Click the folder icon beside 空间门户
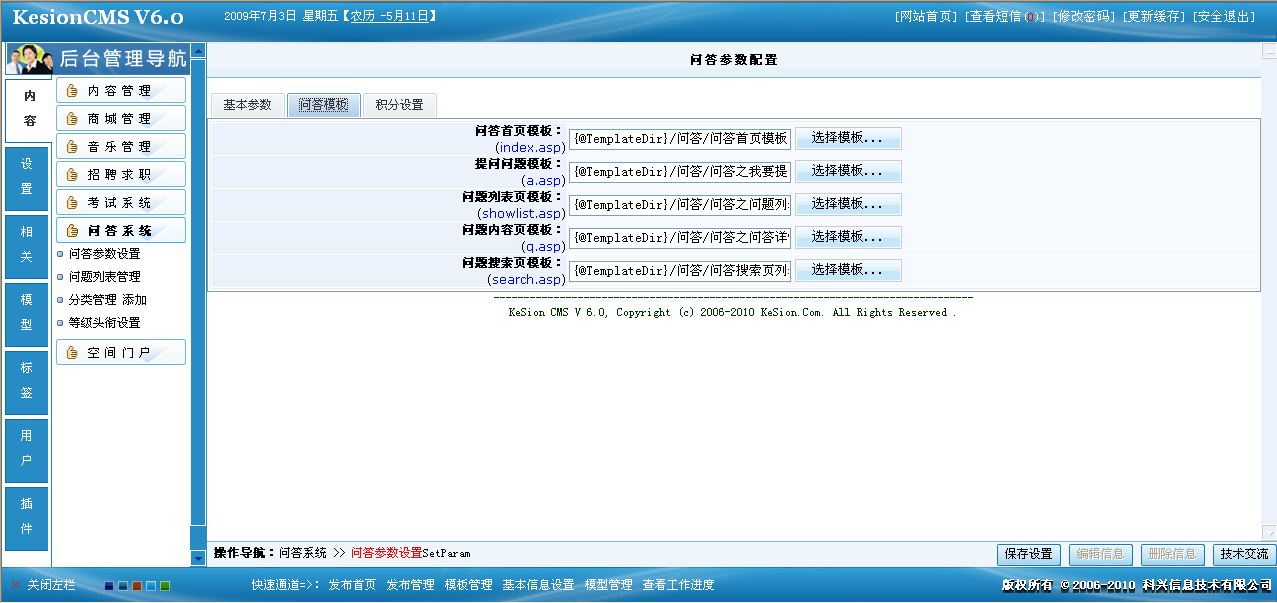Screen dimensions: 1277x603 point(74,351)
